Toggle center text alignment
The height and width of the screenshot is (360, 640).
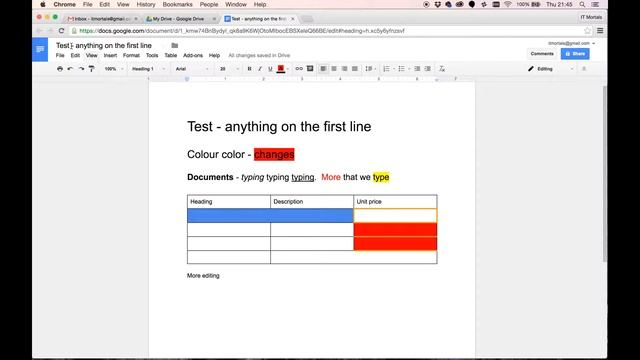click(x=334, y=69)
